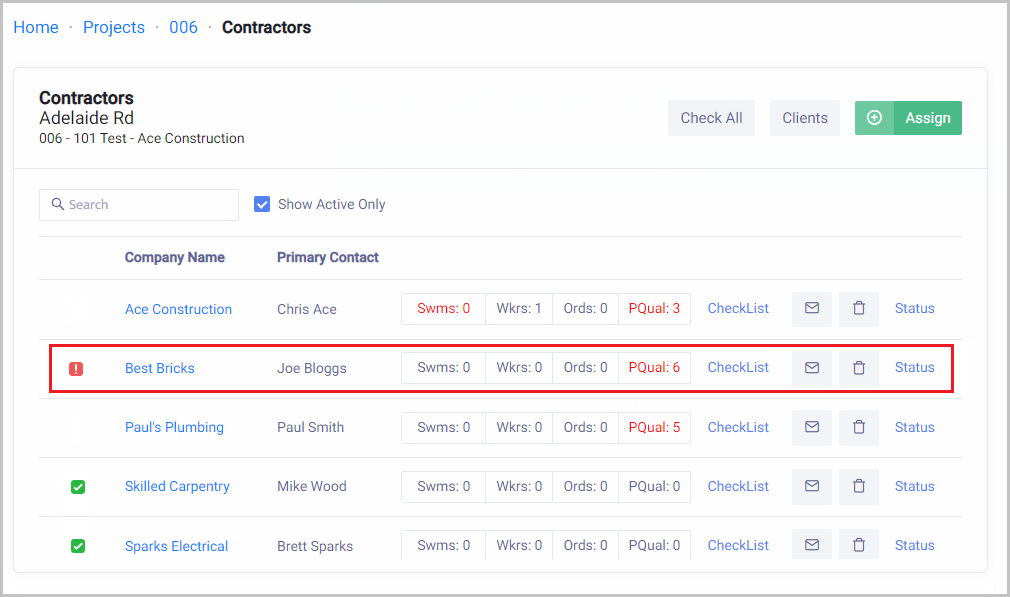Click the plus icon on Assign button
The width and height of the screenshot is (1010, 597).
coord(874,118)
